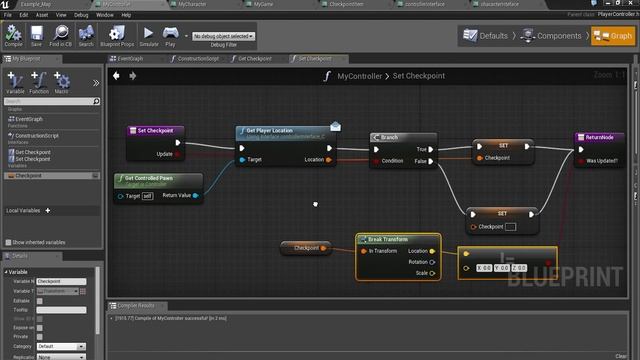Add a local variable with plus
Image resolution: width=640 pixels, height=360 pixels.
(48, 211)
